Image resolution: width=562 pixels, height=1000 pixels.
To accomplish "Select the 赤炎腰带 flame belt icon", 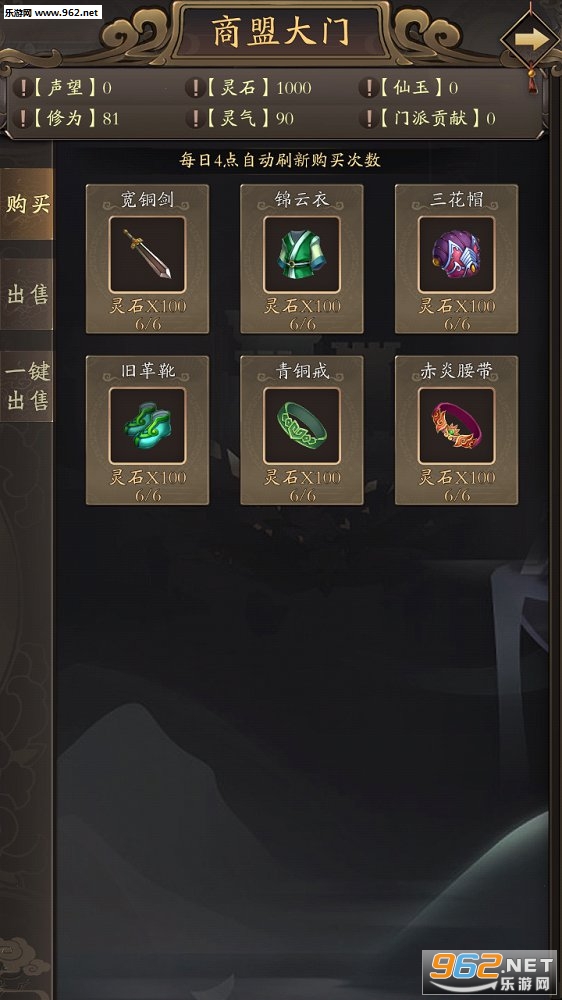I will tap(456, 425).
